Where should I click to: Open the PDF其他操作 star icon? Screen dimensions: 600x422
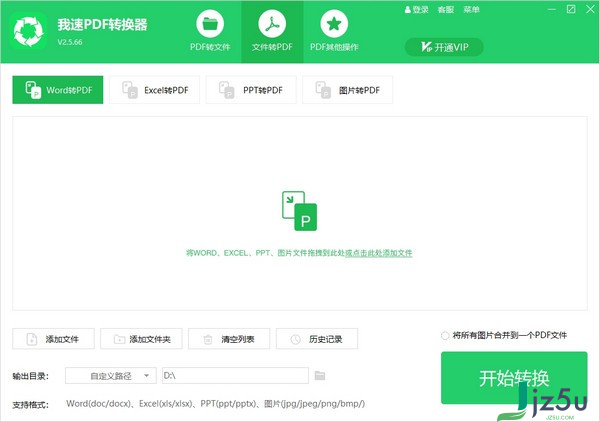pyautogui.click(x=334, y=24)
